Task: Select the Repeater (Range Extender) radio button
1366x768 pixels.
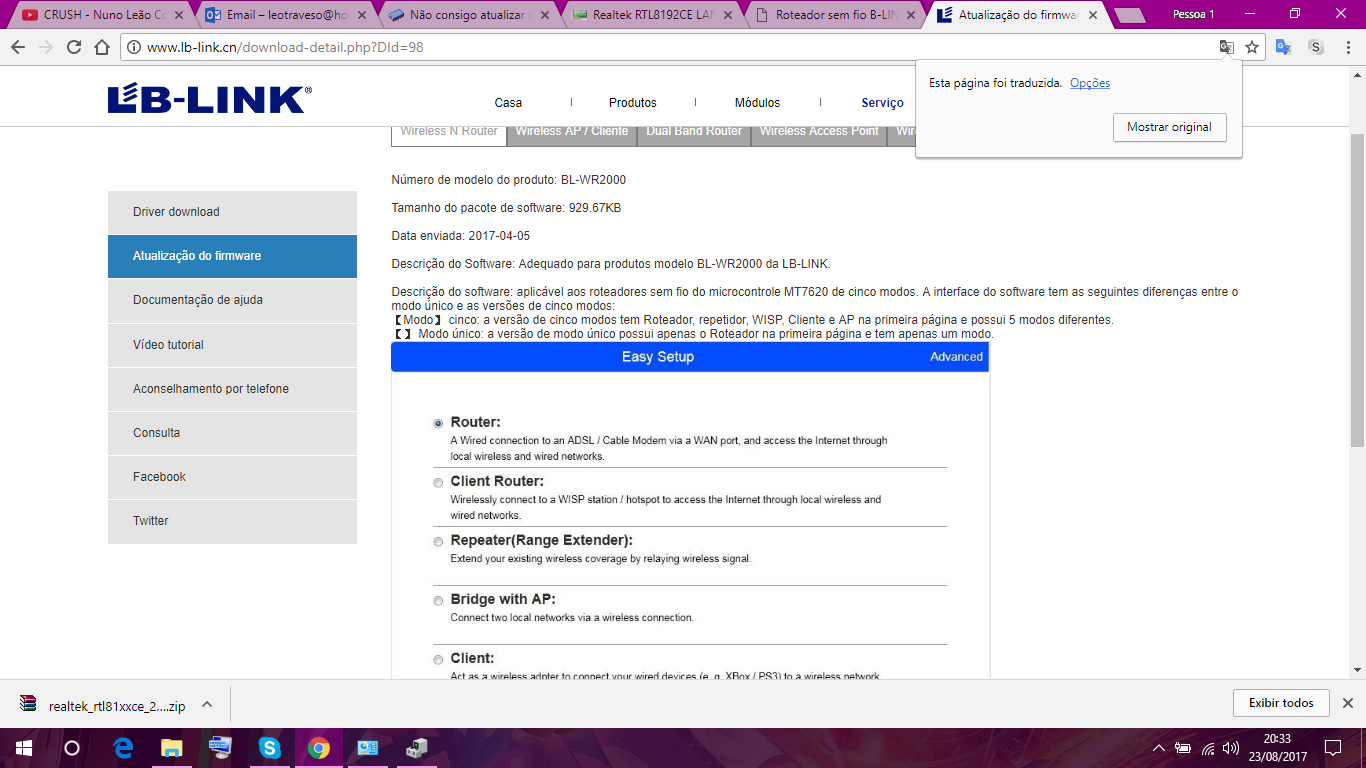Action: (x=438, y=541)
